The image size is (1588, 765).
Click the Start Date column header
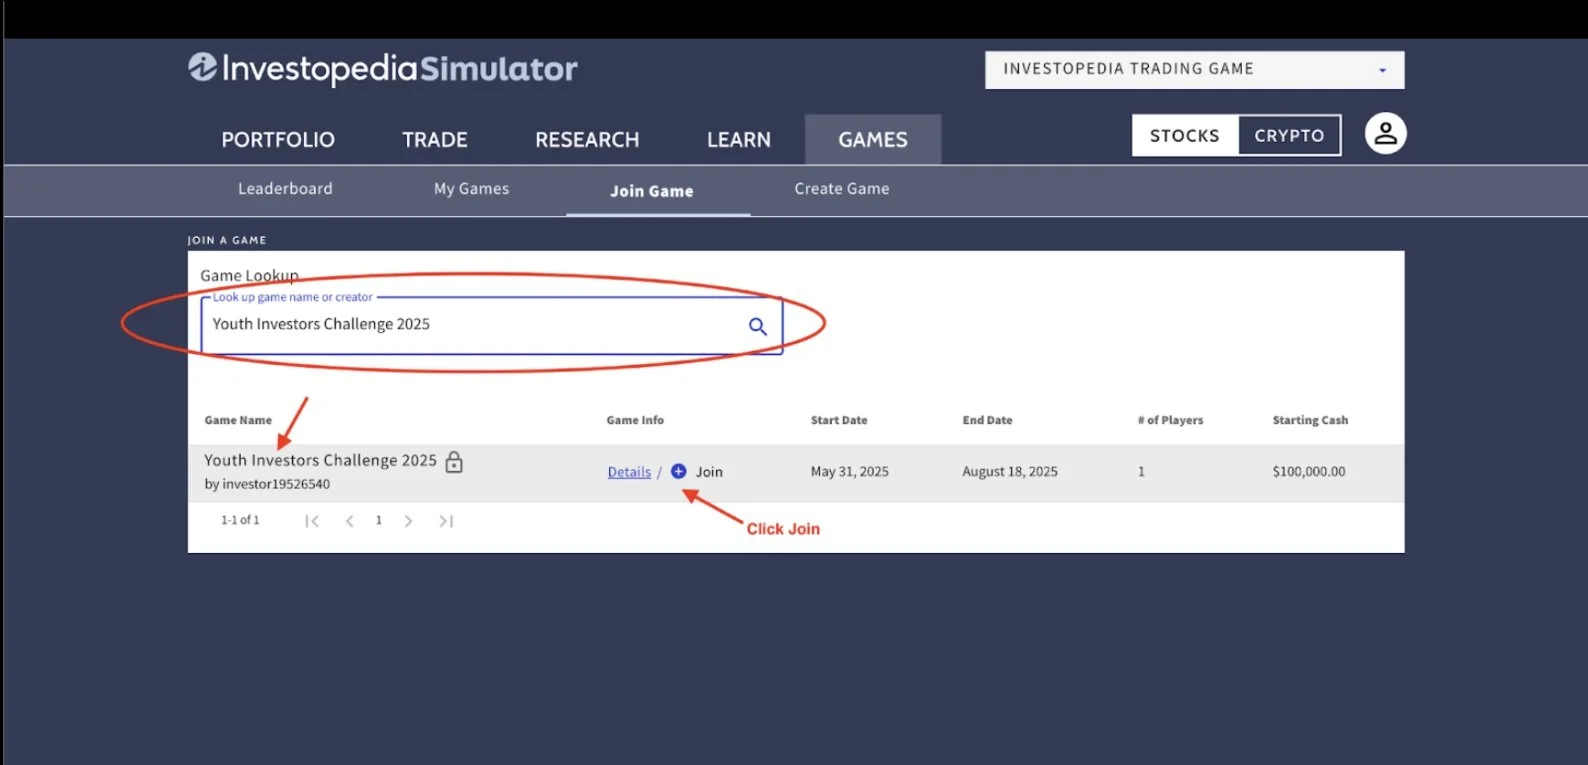839,420
